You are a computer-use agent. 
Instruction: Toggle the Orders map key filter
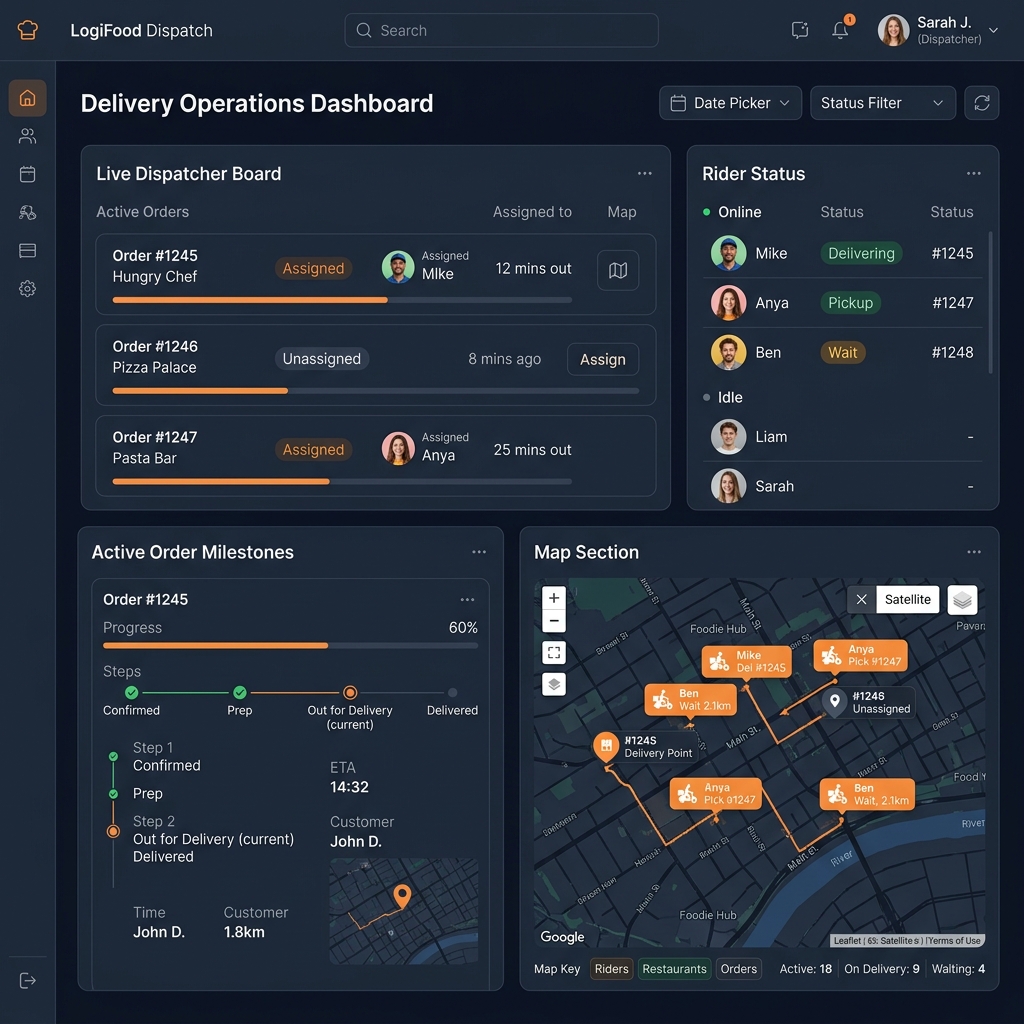tap(739, 968)
